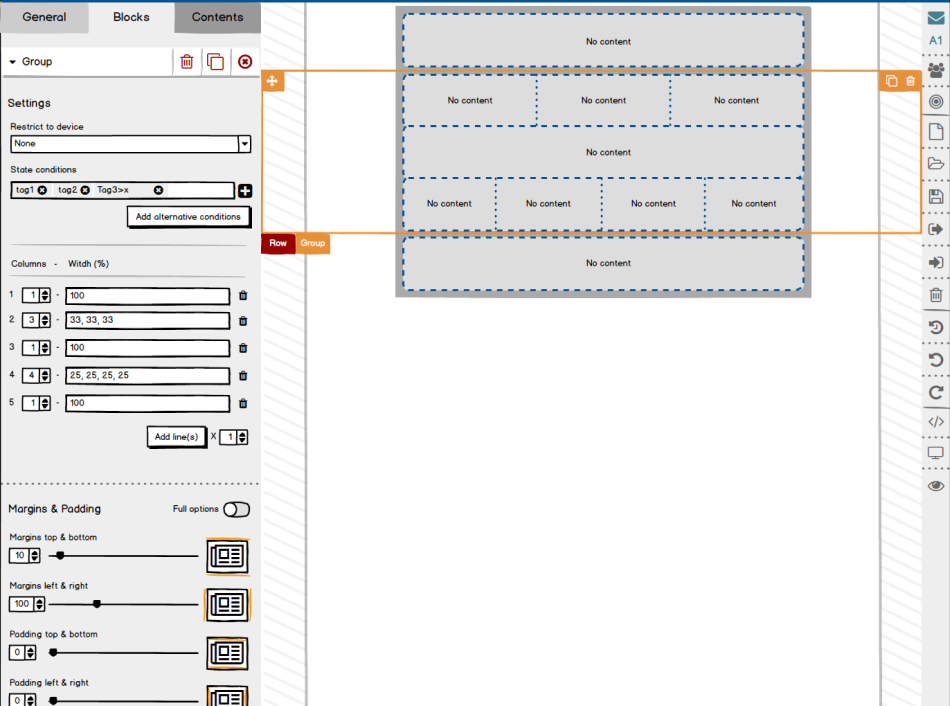Screen dimensions: 950x706
Task: Select Padding top & bottom layout thumbnail
Action: click(x=227, y=653)
